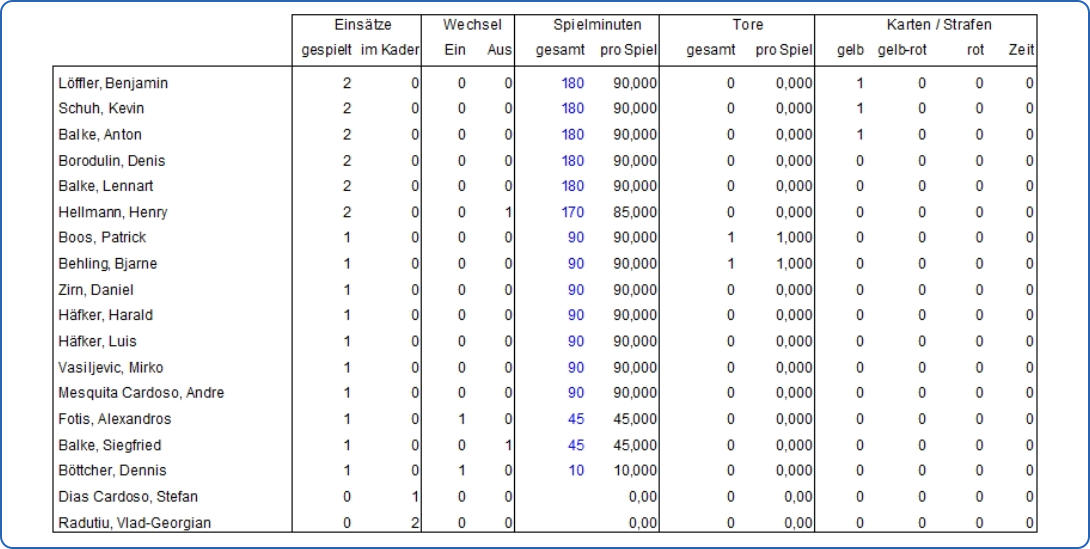Viewport: 1090px width, 549px height.
Task: Select Radutiu, Vlad-Georgian
Action: [135, 523]
